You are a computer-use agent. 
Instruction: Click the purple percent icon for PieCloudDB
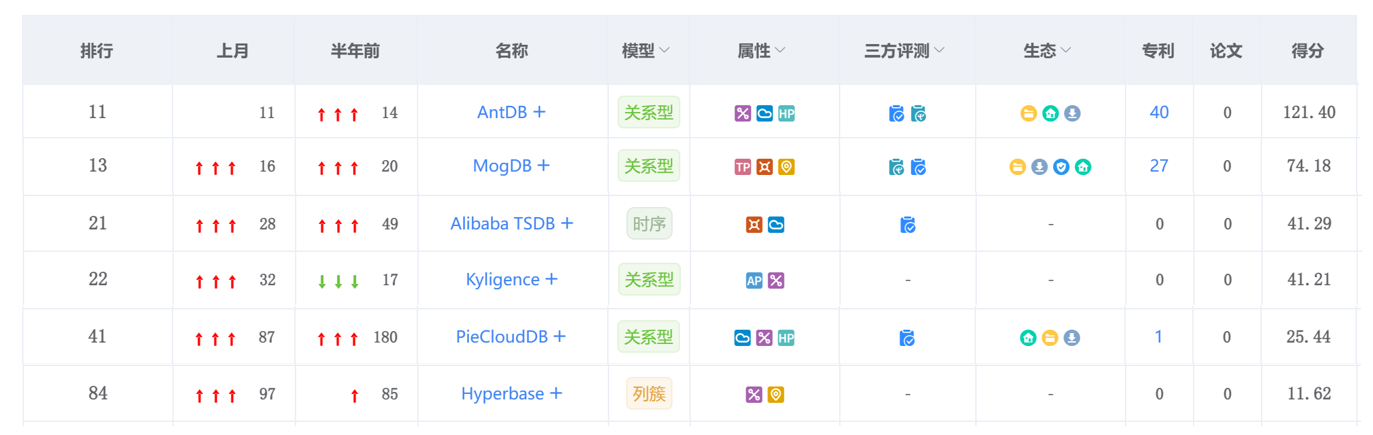[x=764, y=338]
